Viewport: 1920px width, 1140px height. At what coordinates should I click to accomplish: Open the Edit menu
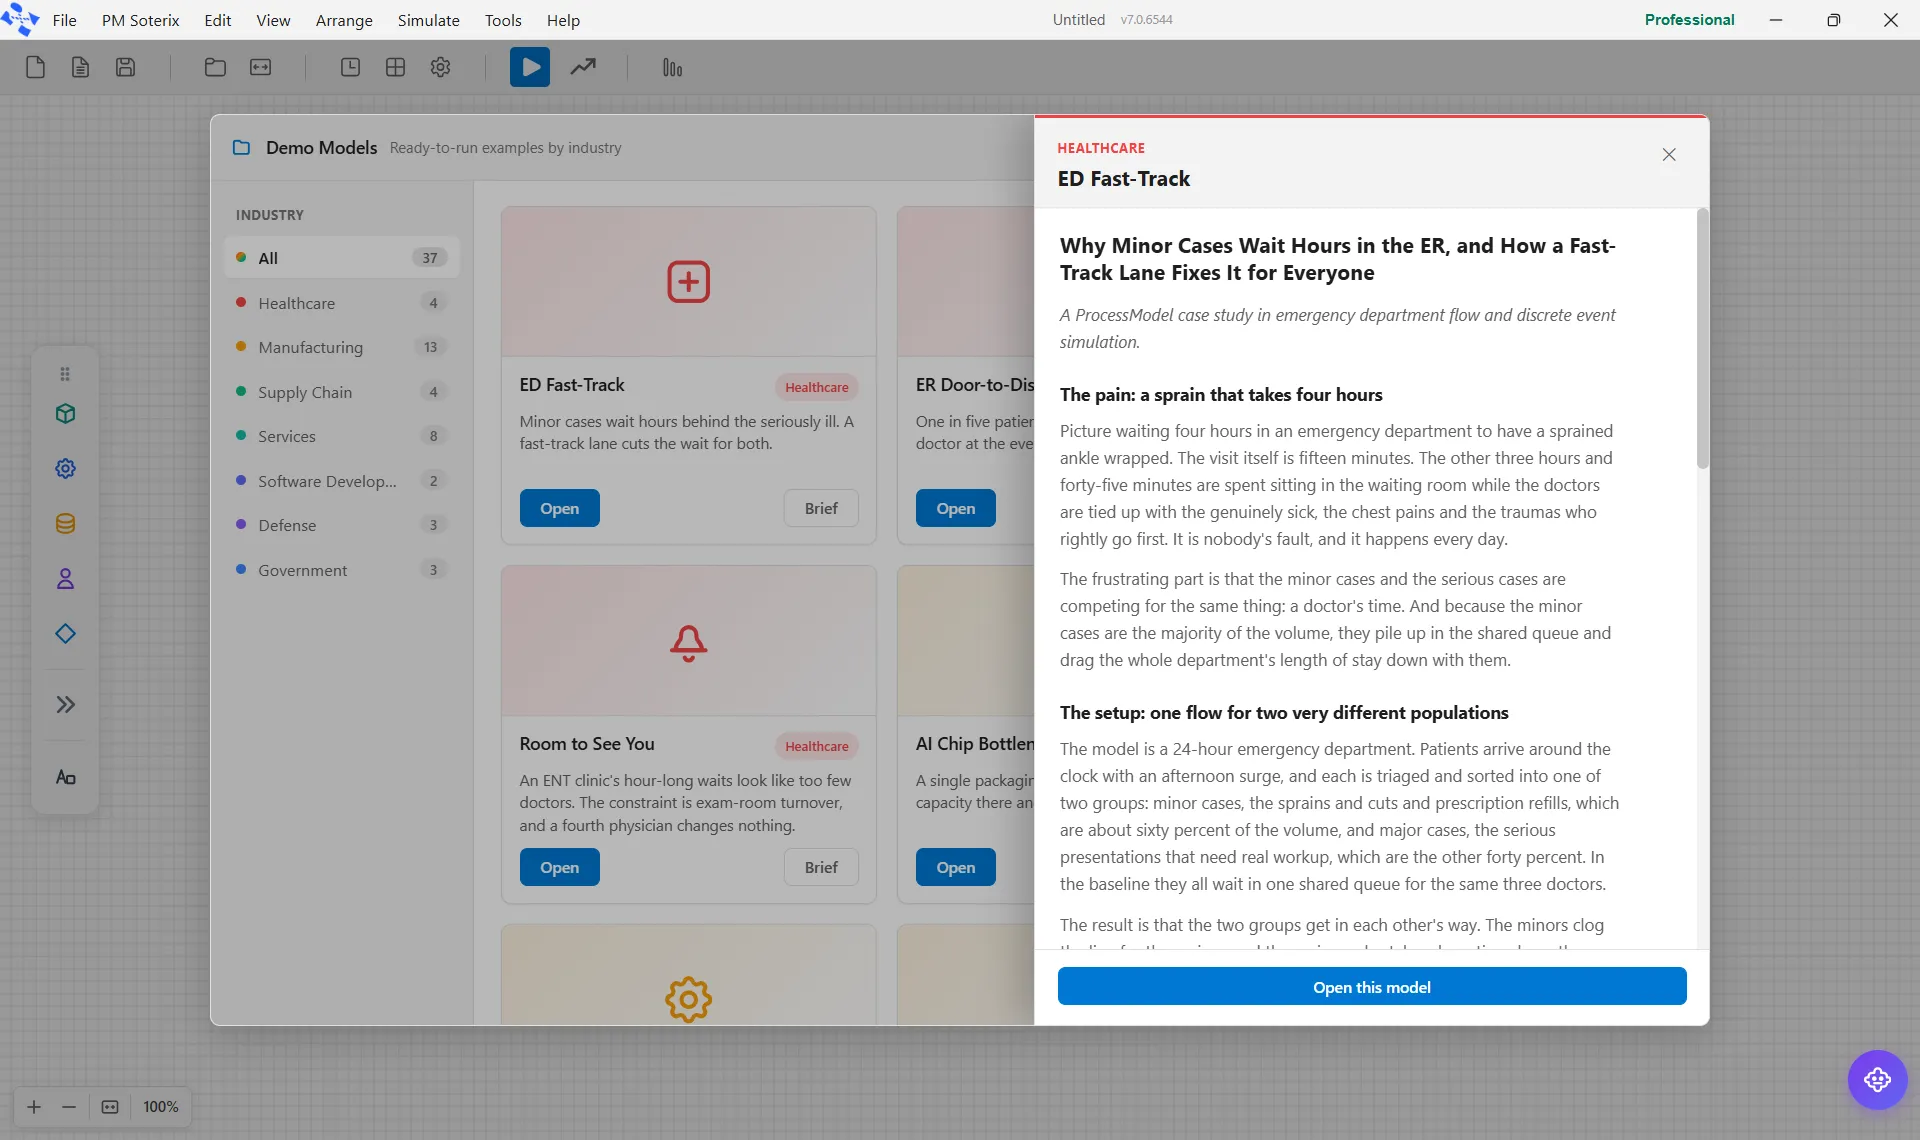pos(217,20)
